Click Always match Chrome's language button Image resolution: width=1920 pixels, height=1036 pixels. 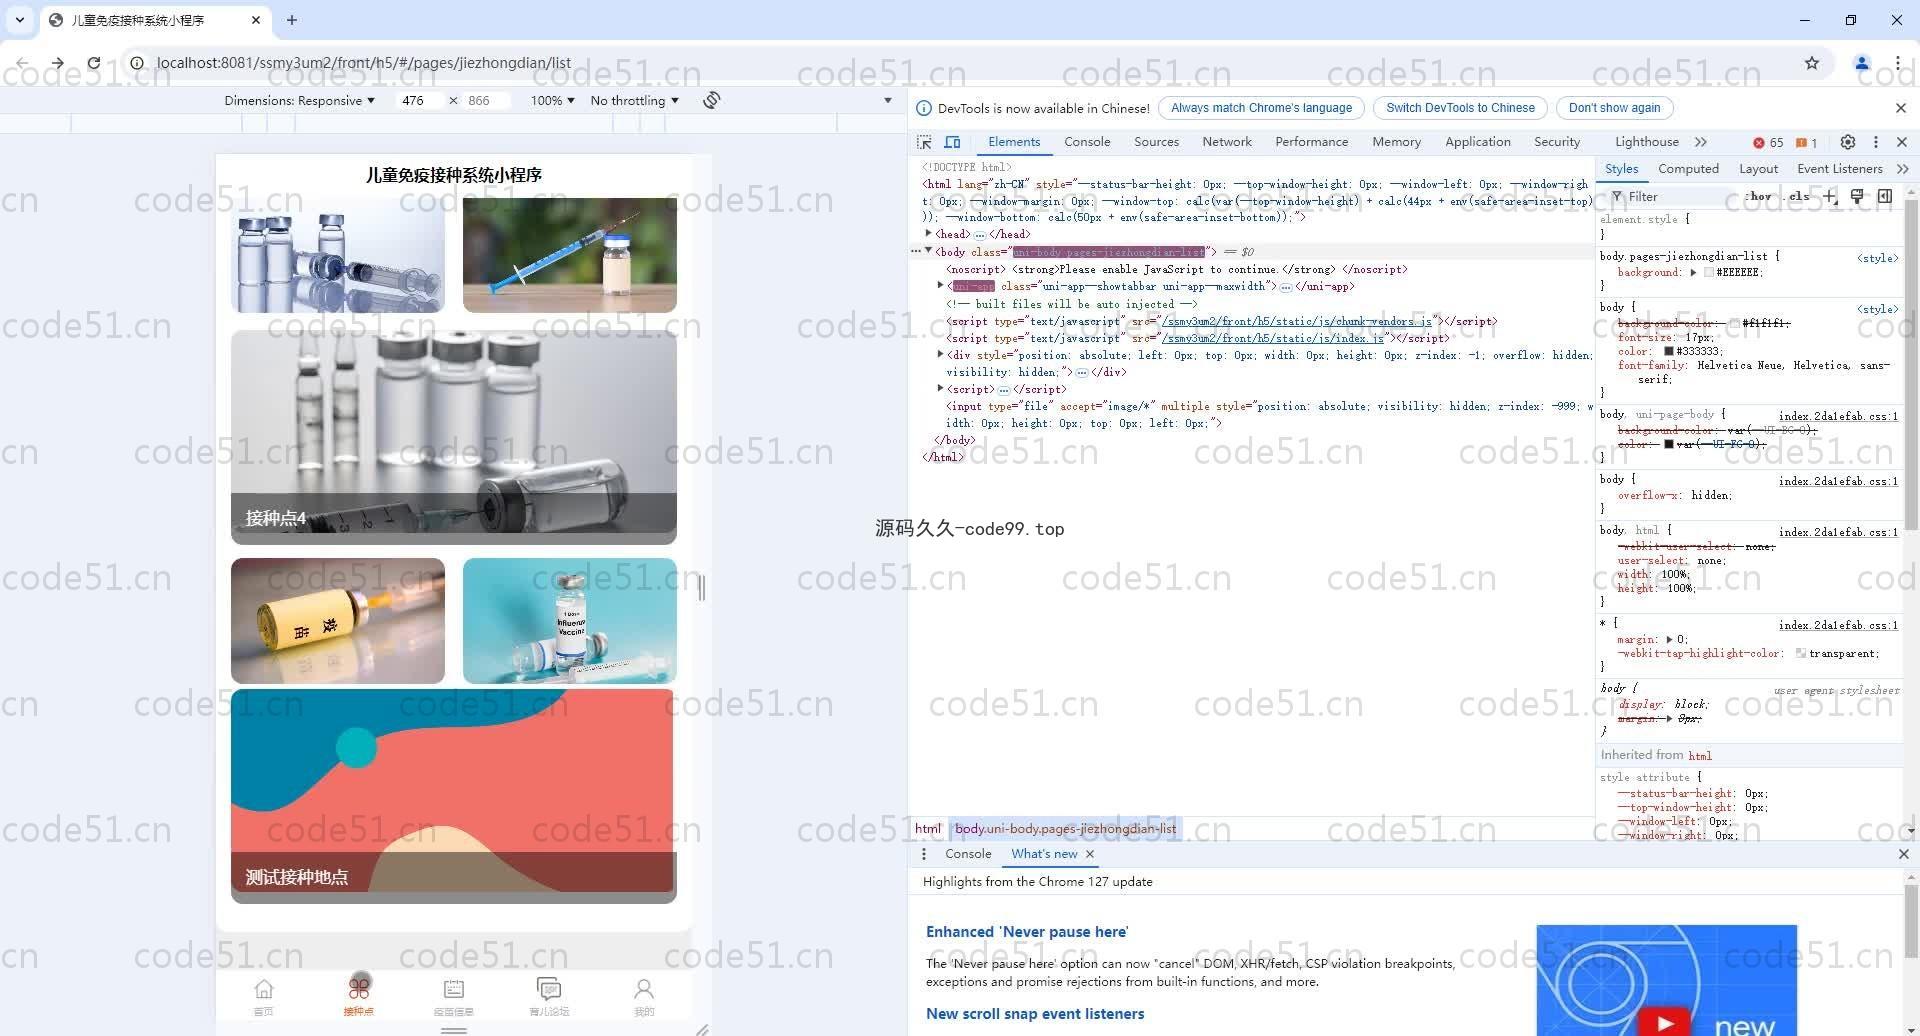1261,108
